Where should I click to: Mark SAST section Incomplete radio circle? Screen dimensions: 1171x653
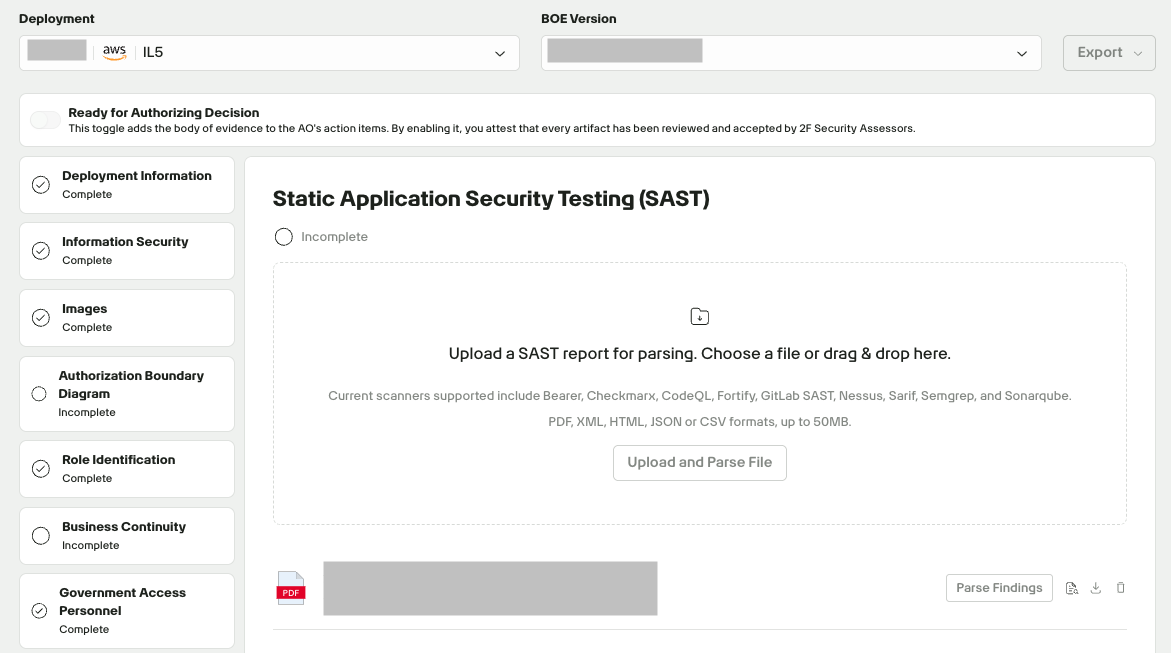coord(284,237)
